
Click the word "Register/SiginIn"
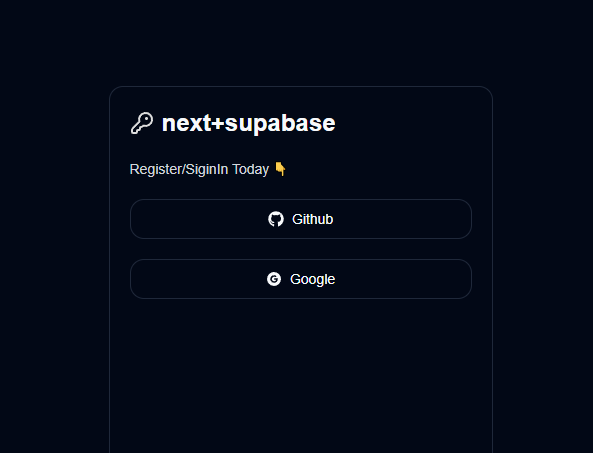point(179,169)
